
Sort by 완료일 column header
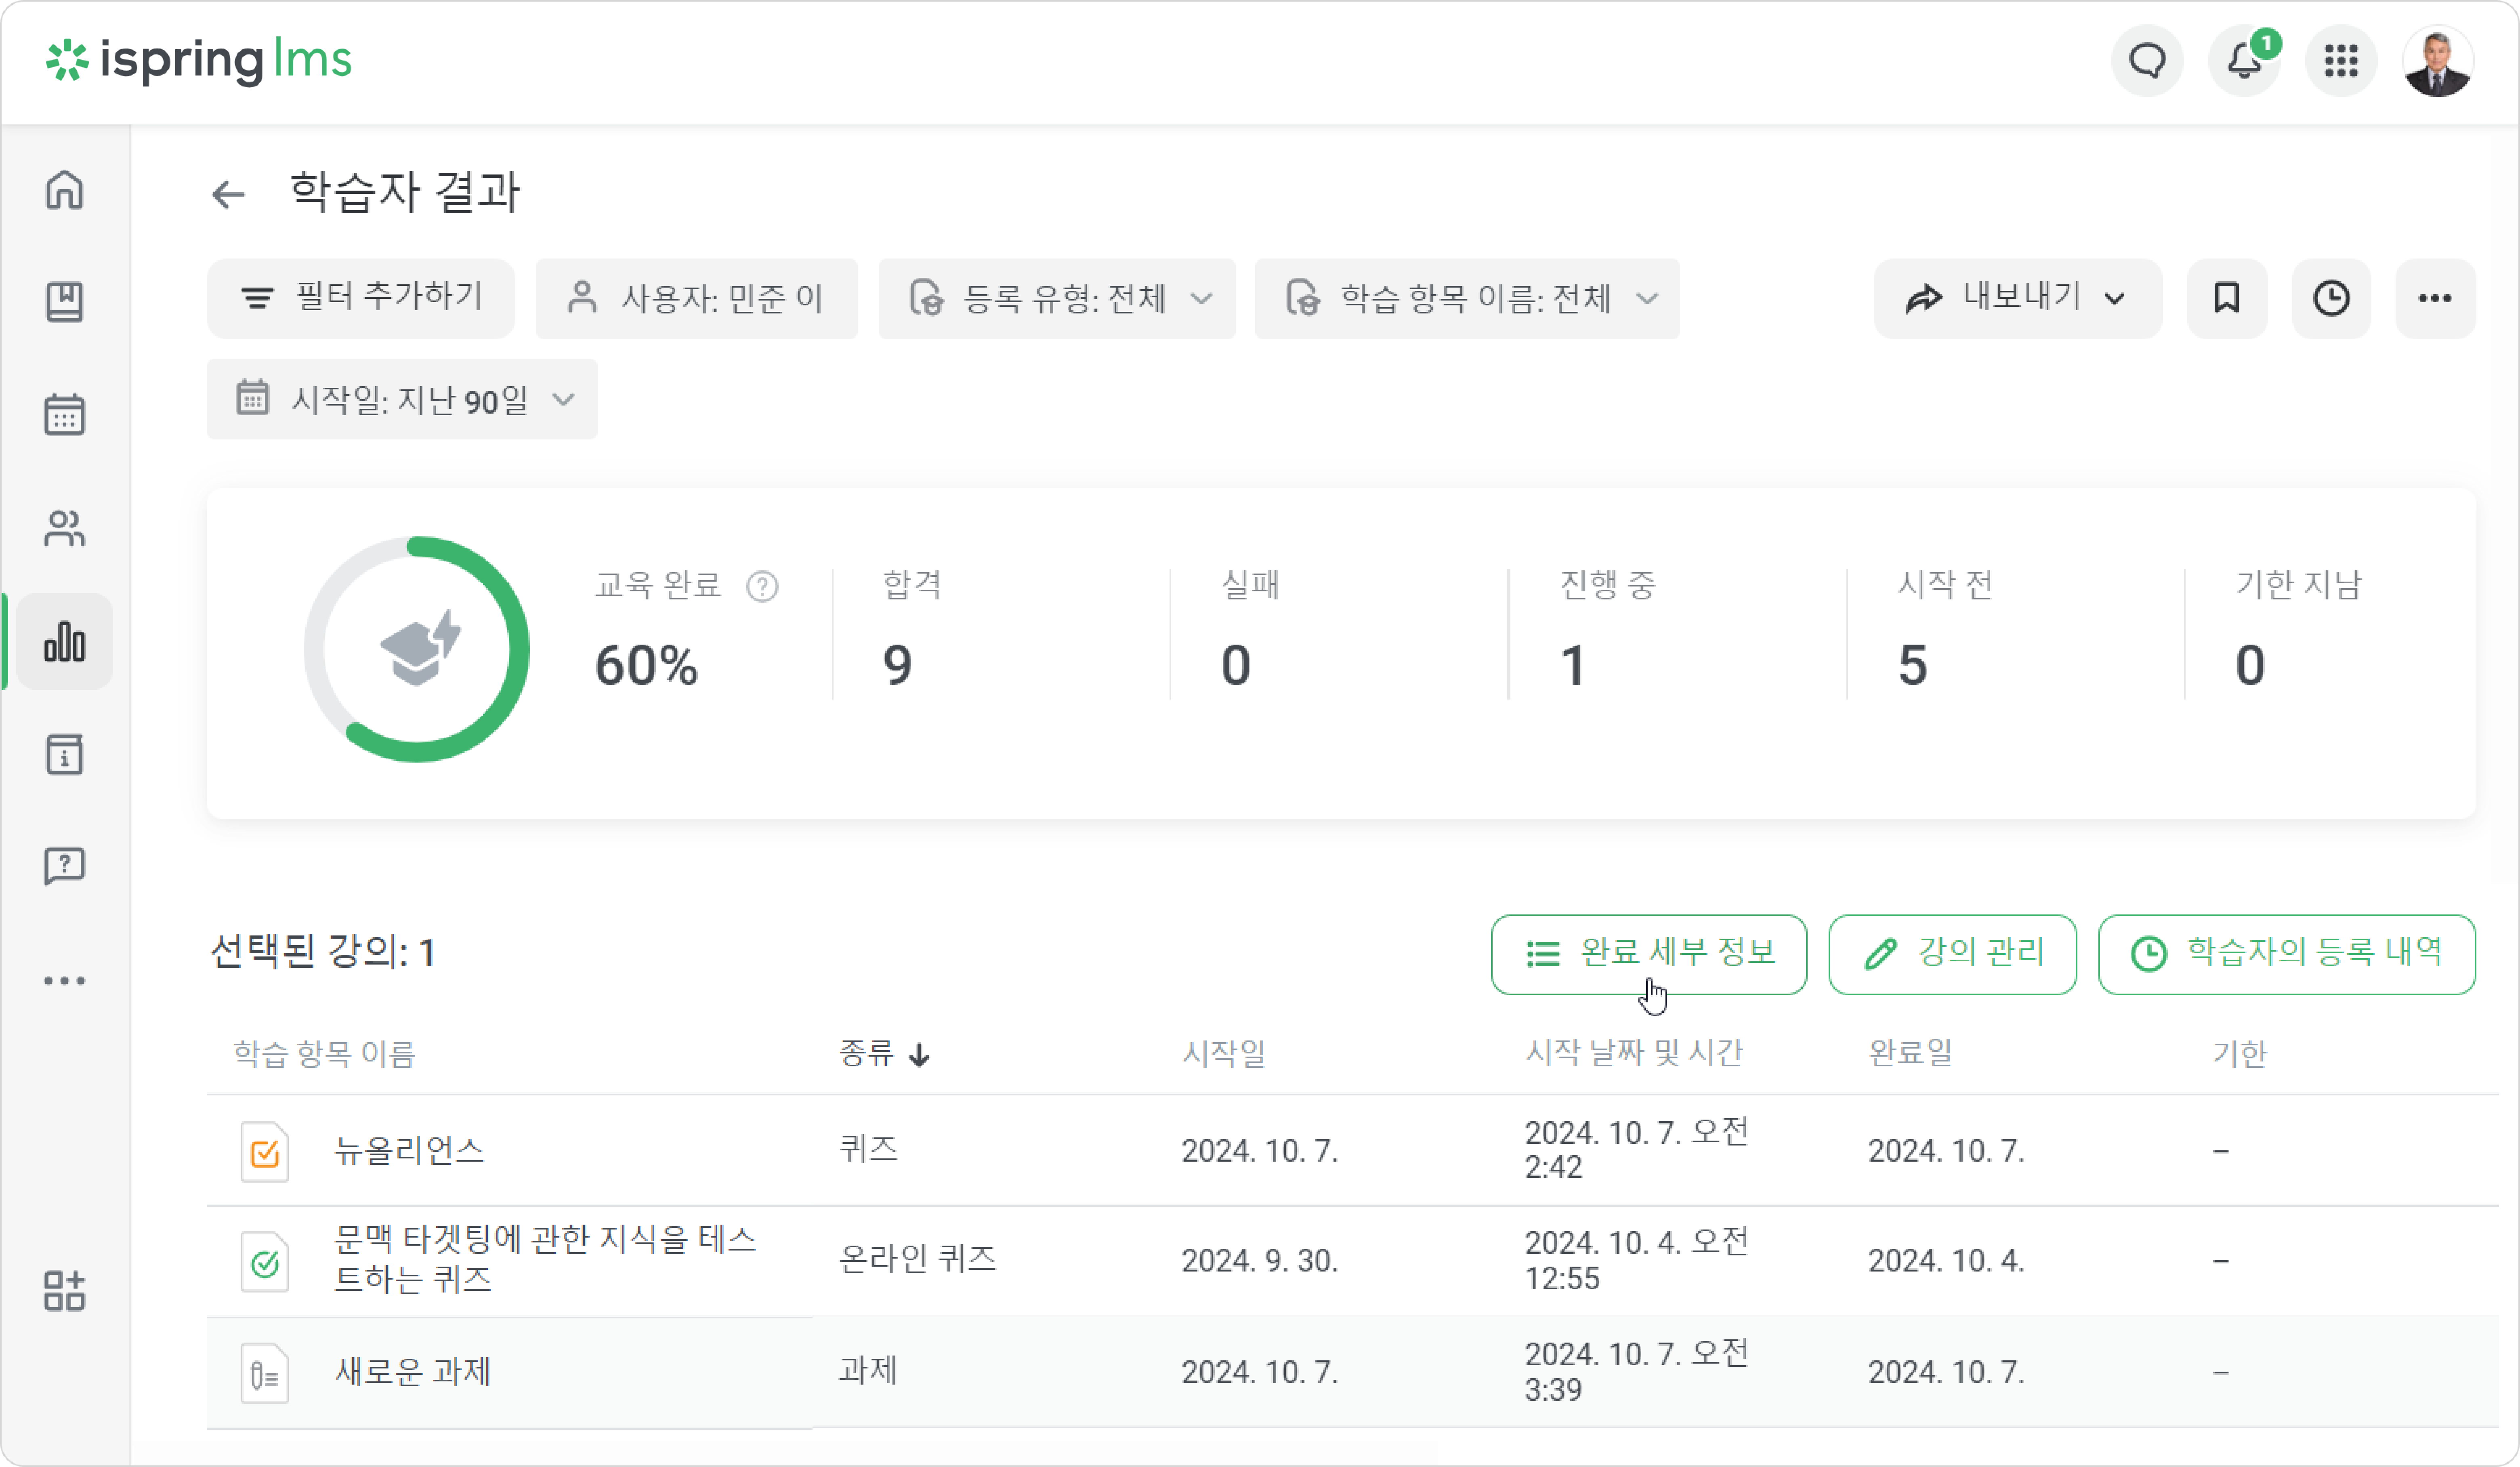(1911, 1054)
